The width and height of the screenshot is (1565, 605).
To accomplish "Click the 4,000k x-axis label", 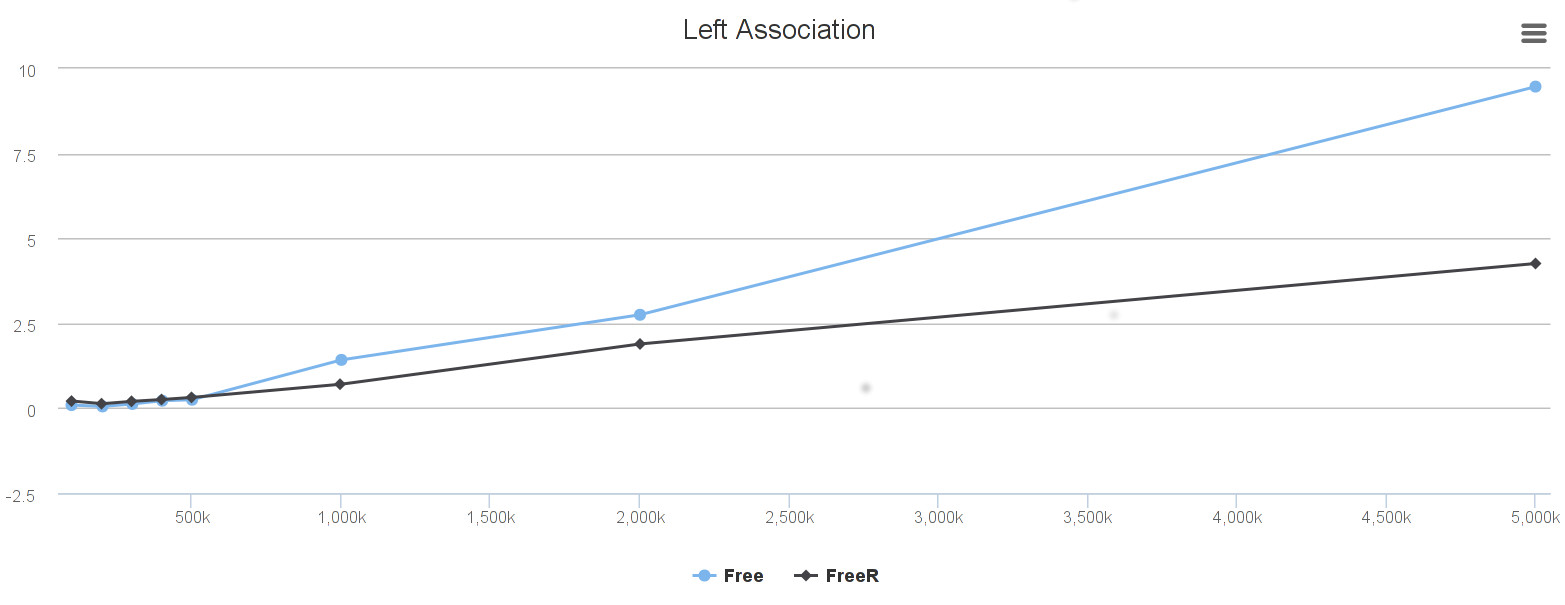I will point(1236,517).
